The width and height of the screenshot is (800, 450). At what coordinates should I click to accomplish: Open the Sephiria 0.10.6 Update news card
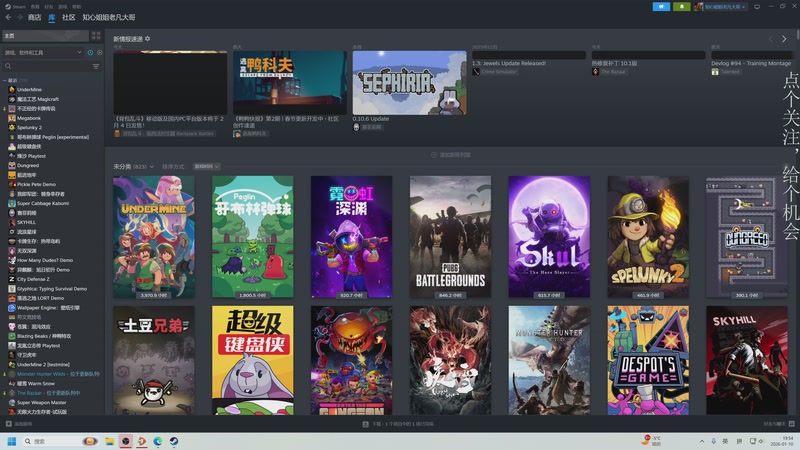(x=409, y=83)
